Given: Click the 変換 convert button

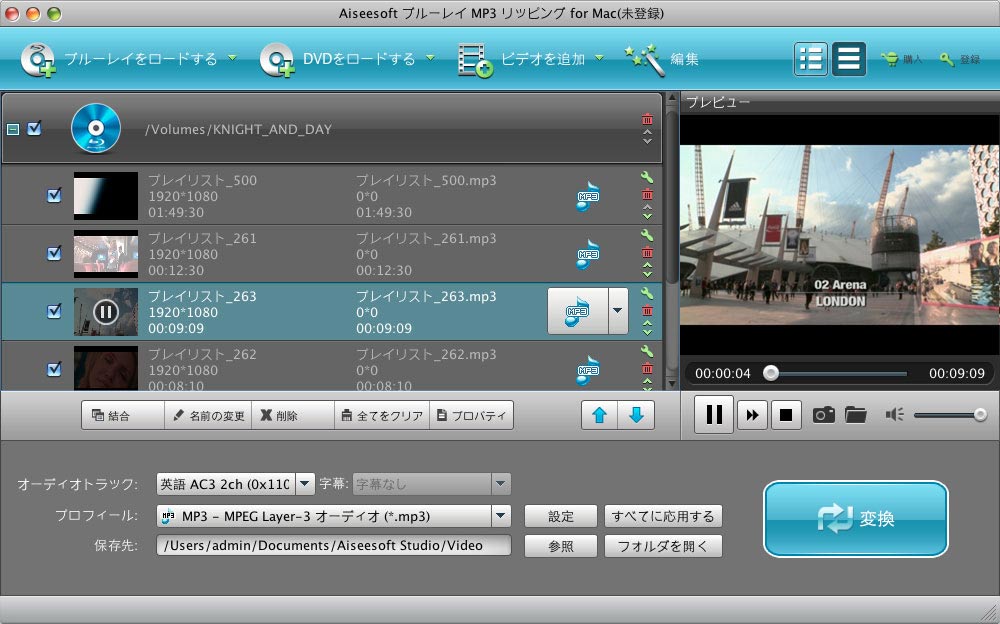Looking at the screenshot, I should point(855,519).
